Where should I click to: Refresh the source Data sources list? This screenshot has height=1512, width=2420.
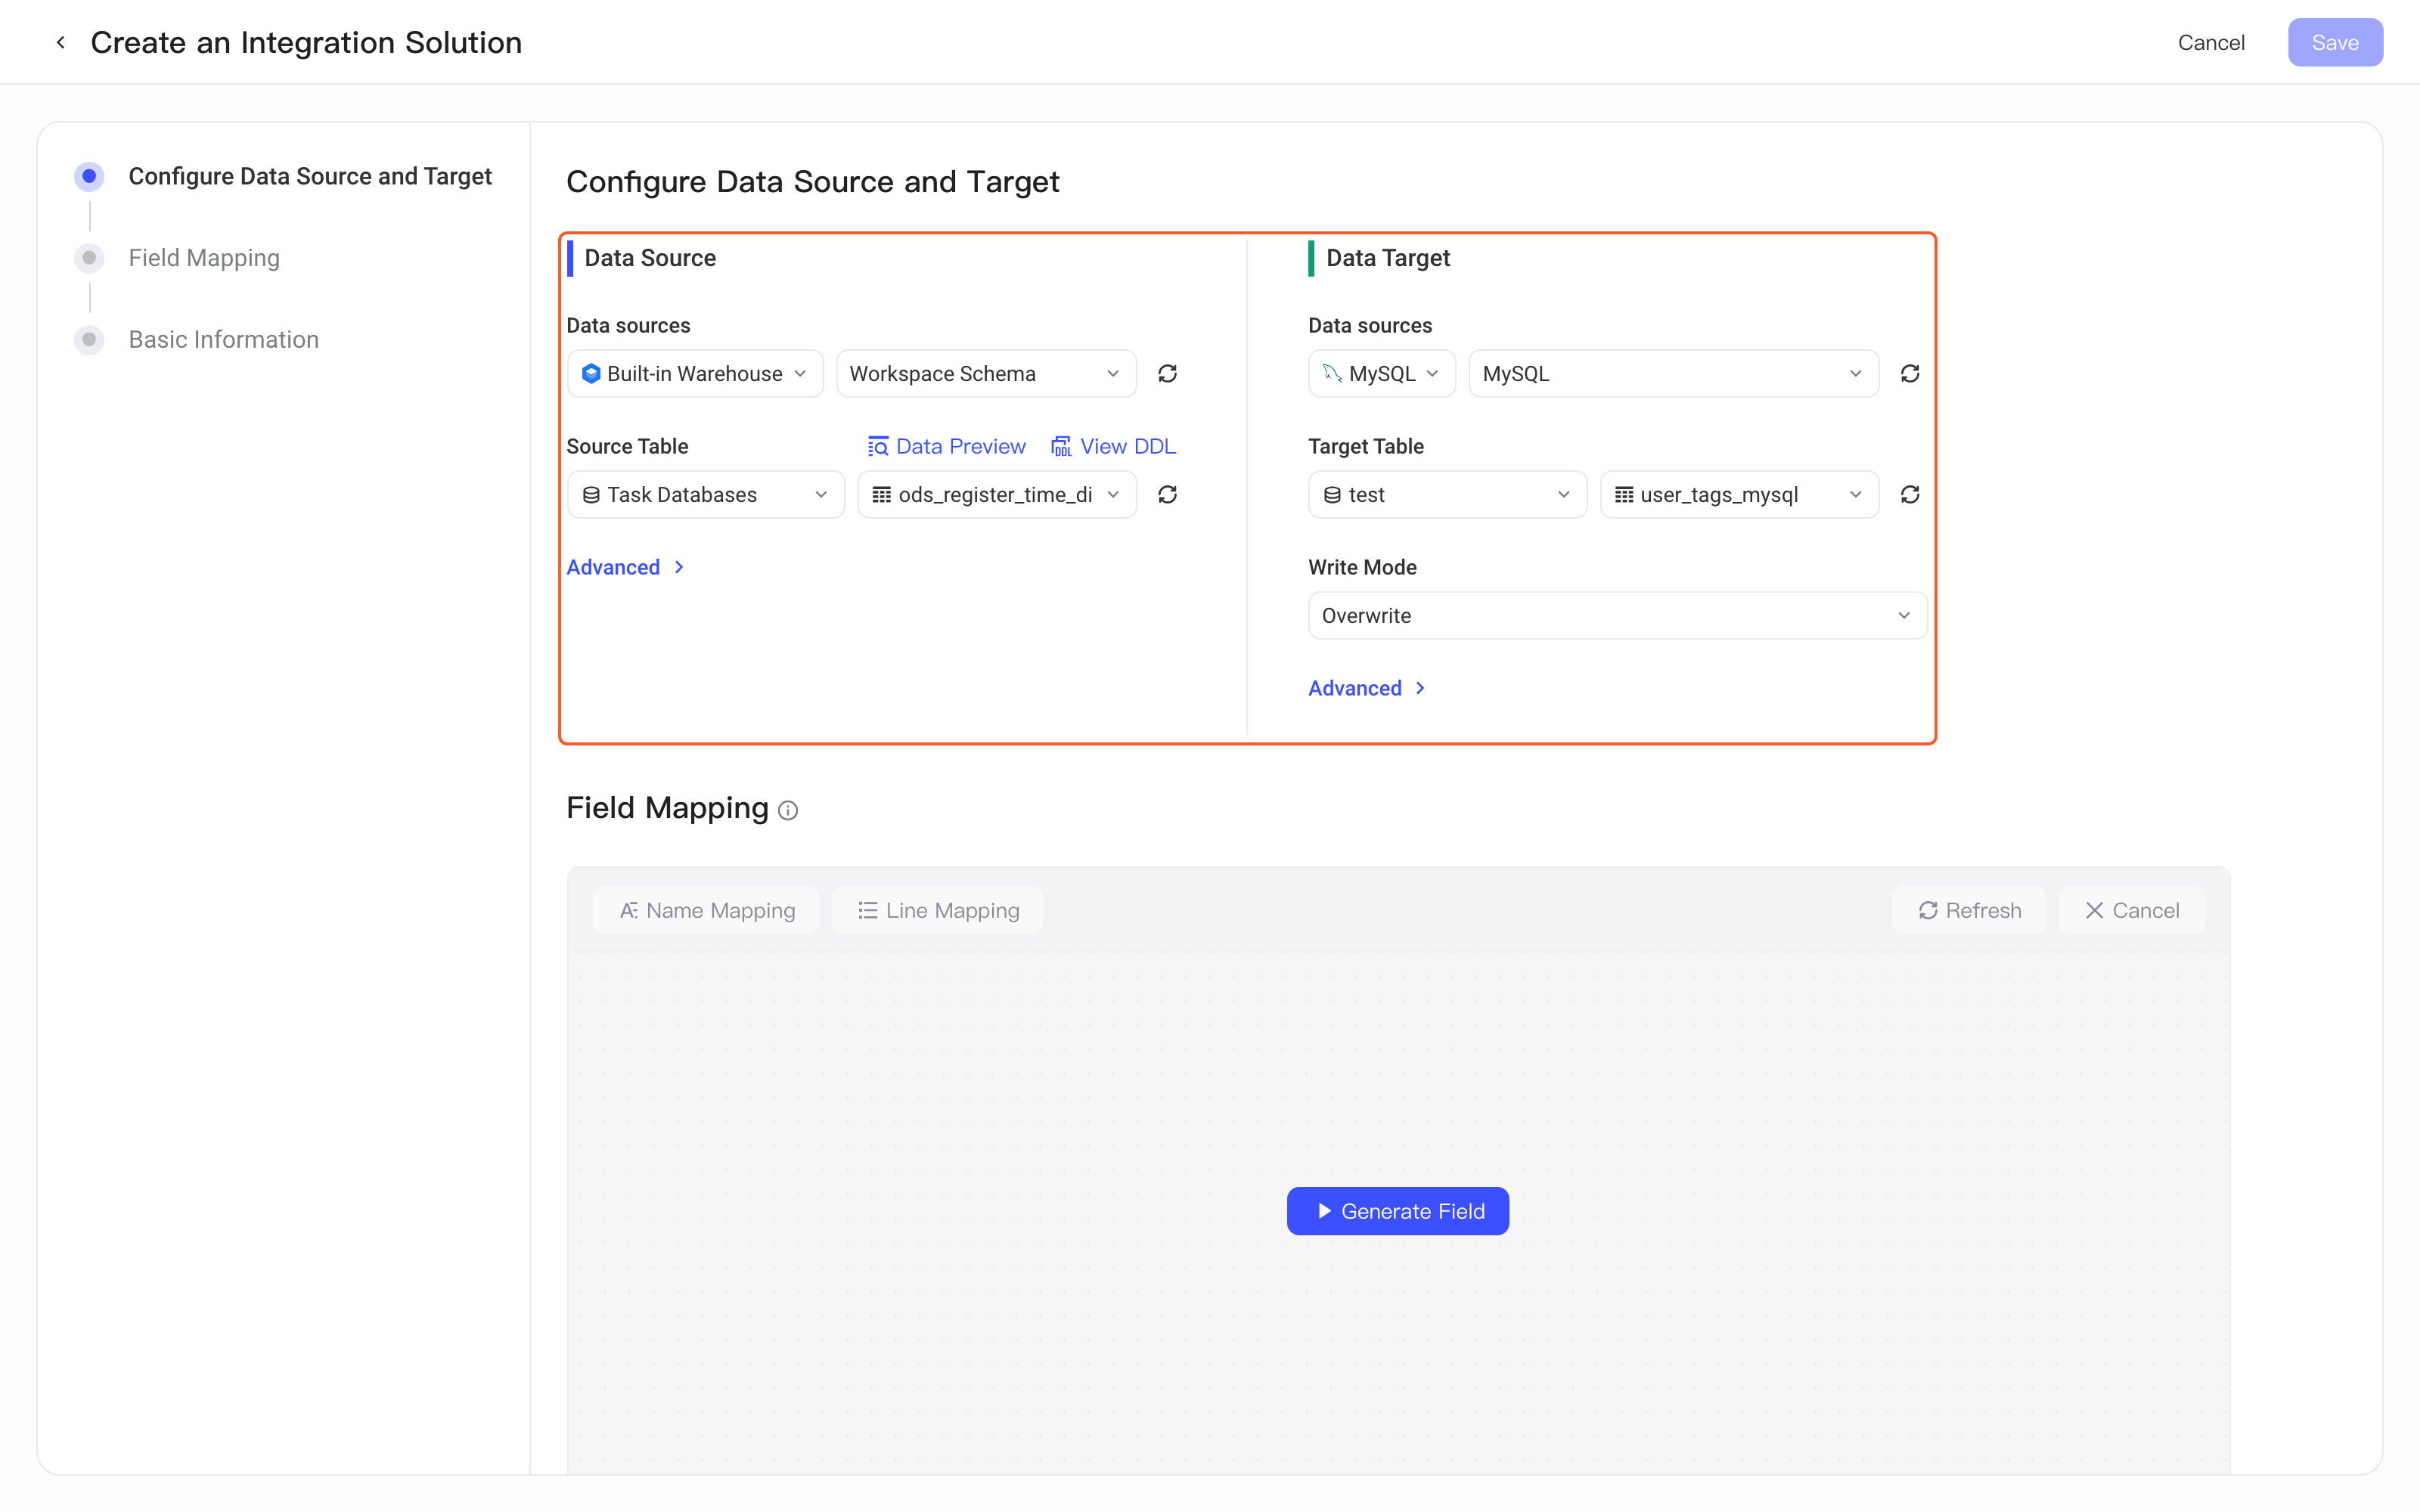coord(1167,374)
